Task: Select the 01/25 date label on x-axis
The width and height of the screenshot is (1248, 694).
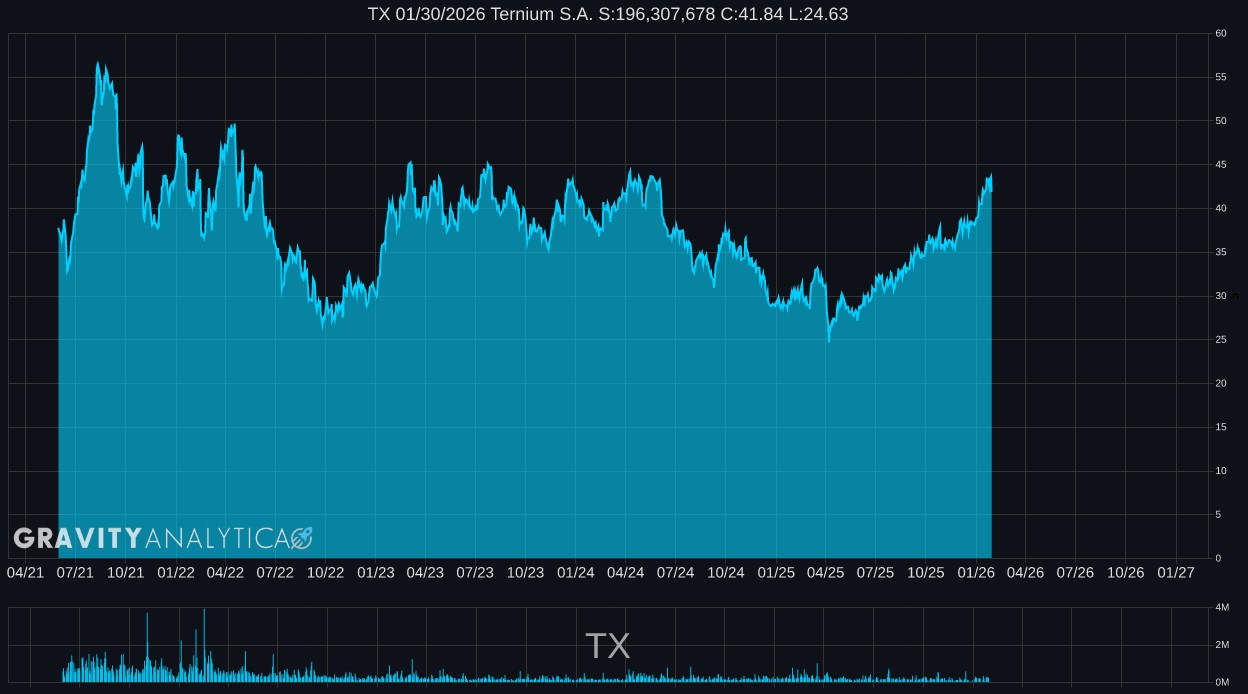Action: [x=775, y=573]
